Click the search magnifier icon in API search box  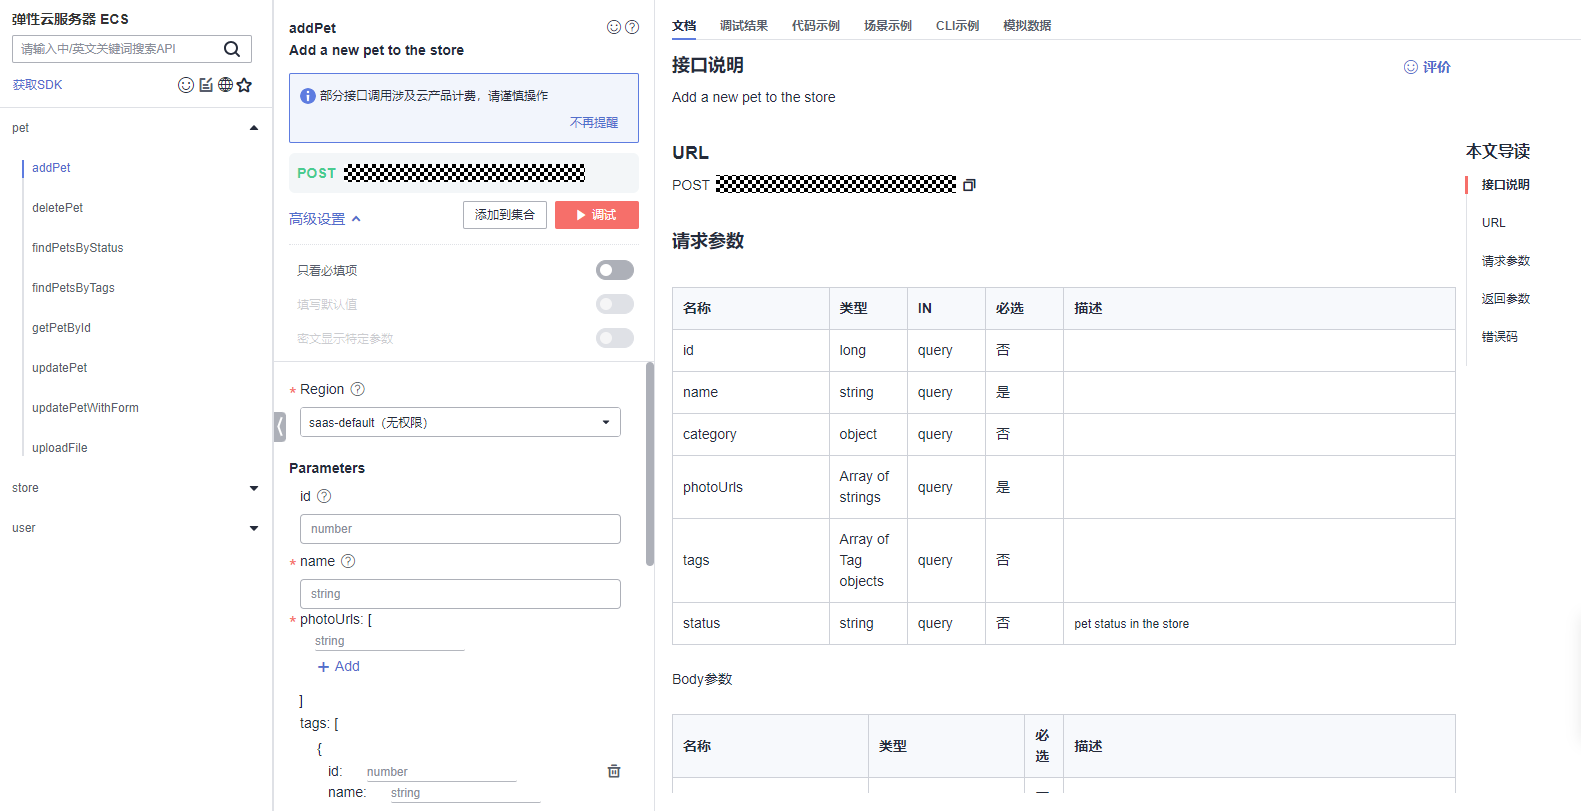pos(232,49)
